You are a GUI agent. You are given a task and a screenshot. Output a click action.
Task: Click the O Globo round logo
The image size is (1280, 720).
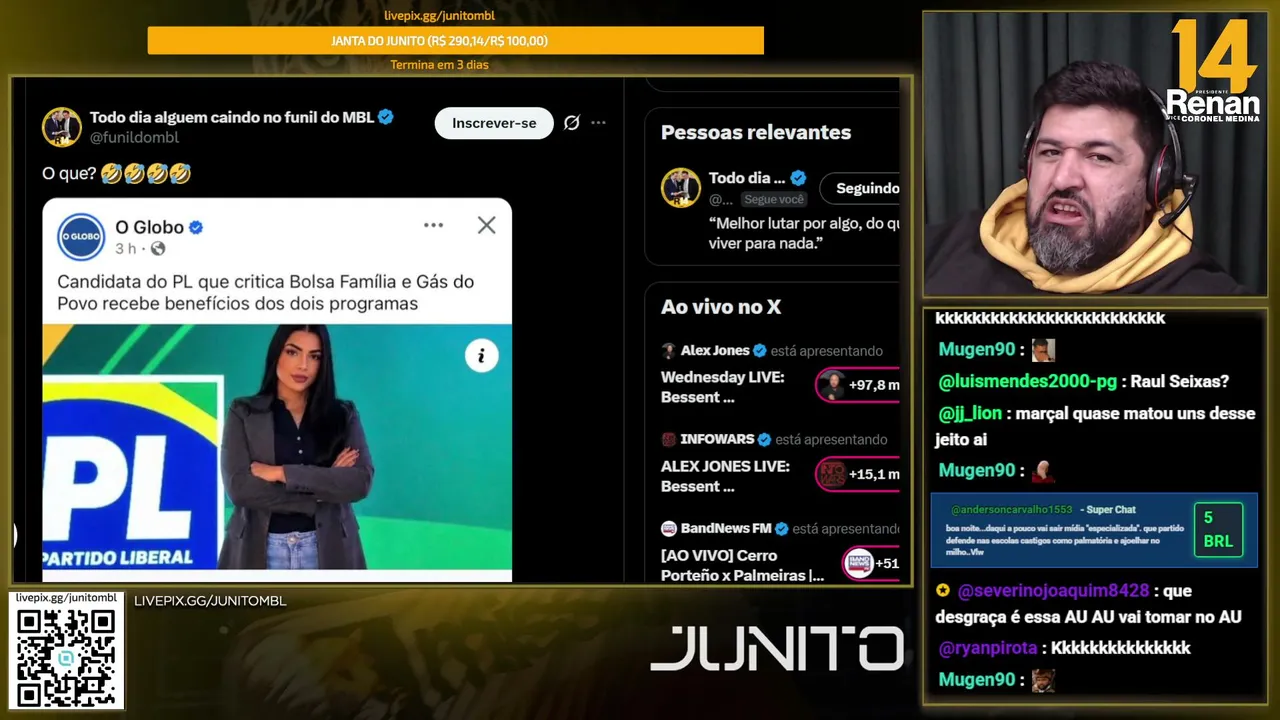tap(81, 237)
